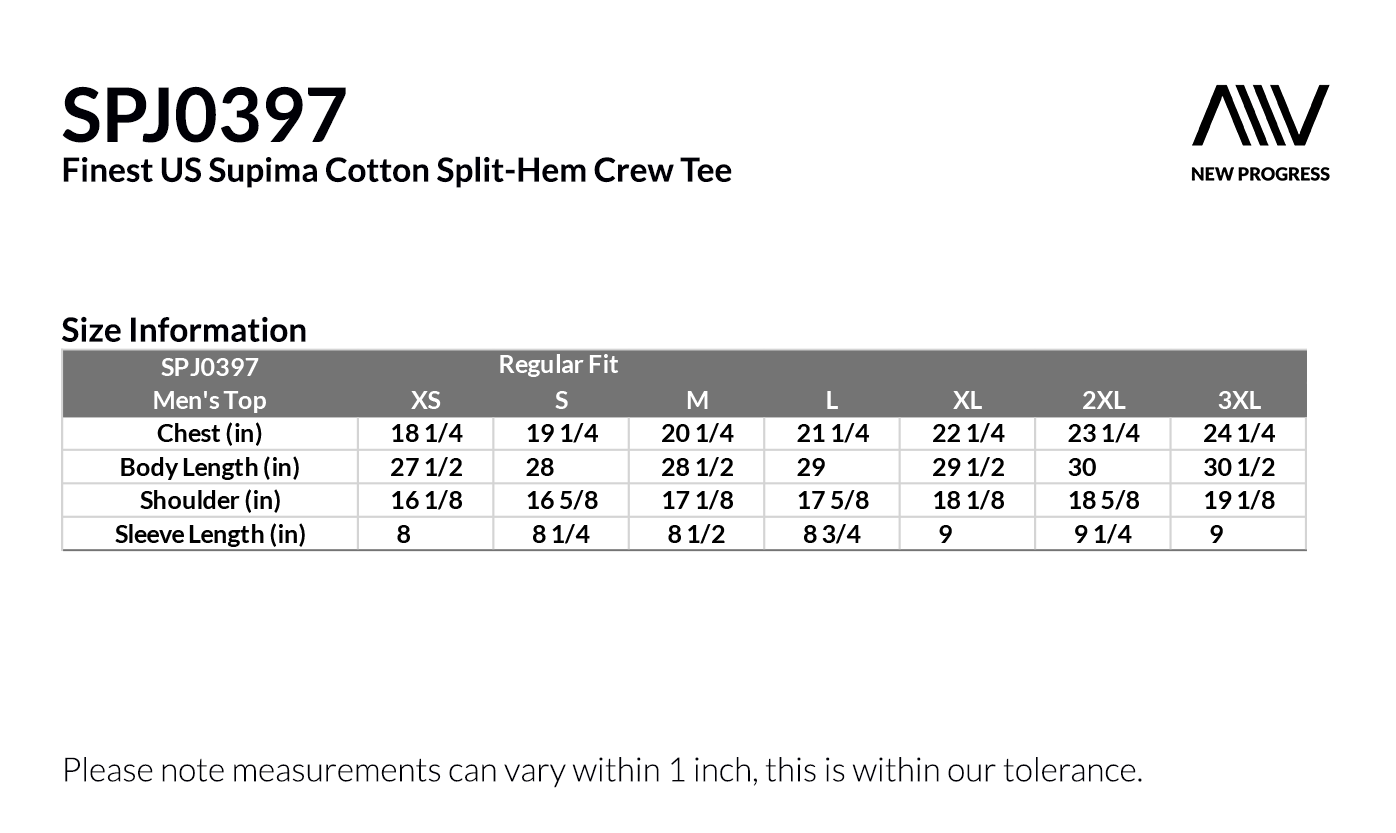Screen dimensions: 1396x833
Task: Click the NEW PROGRESS brand text
Action: 1260,174
